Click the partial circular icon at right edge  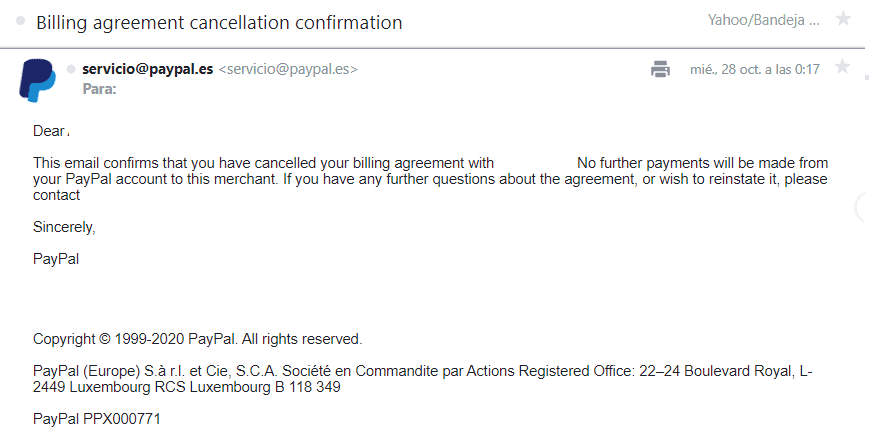point(860,207)
